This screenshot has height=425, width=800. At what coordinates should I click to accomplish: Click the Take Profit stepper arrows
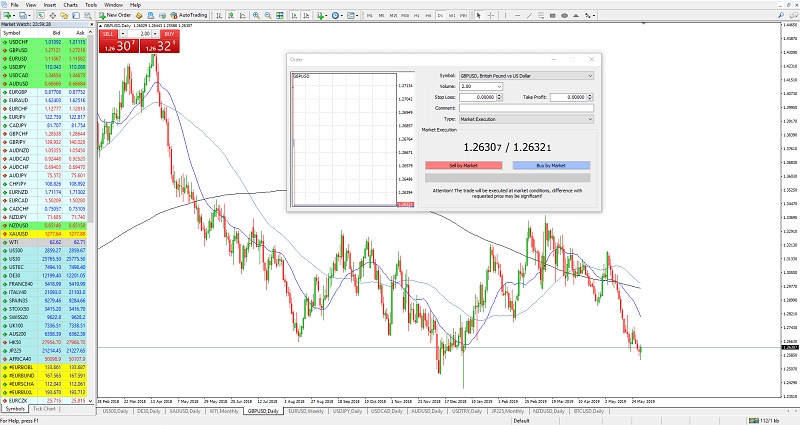click(590, 97)
